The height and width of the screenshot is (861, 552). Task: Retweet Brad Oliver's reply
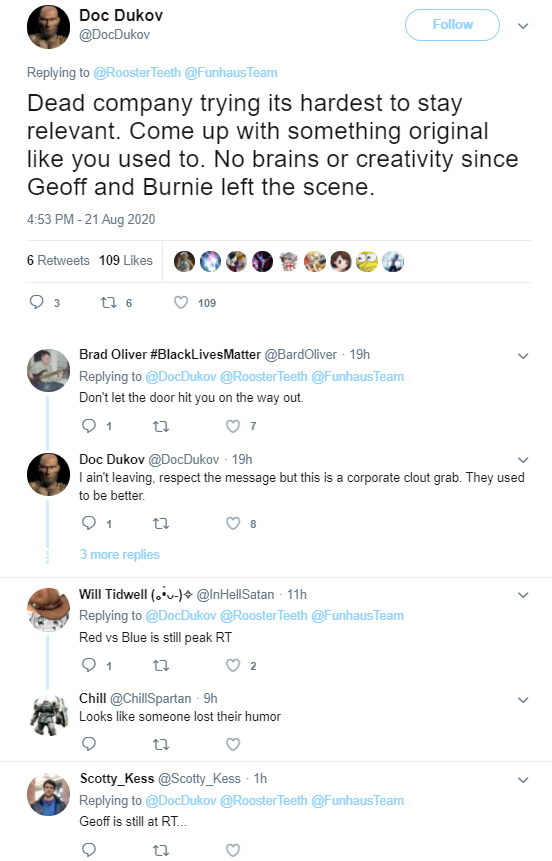click(x=160, y=426)
